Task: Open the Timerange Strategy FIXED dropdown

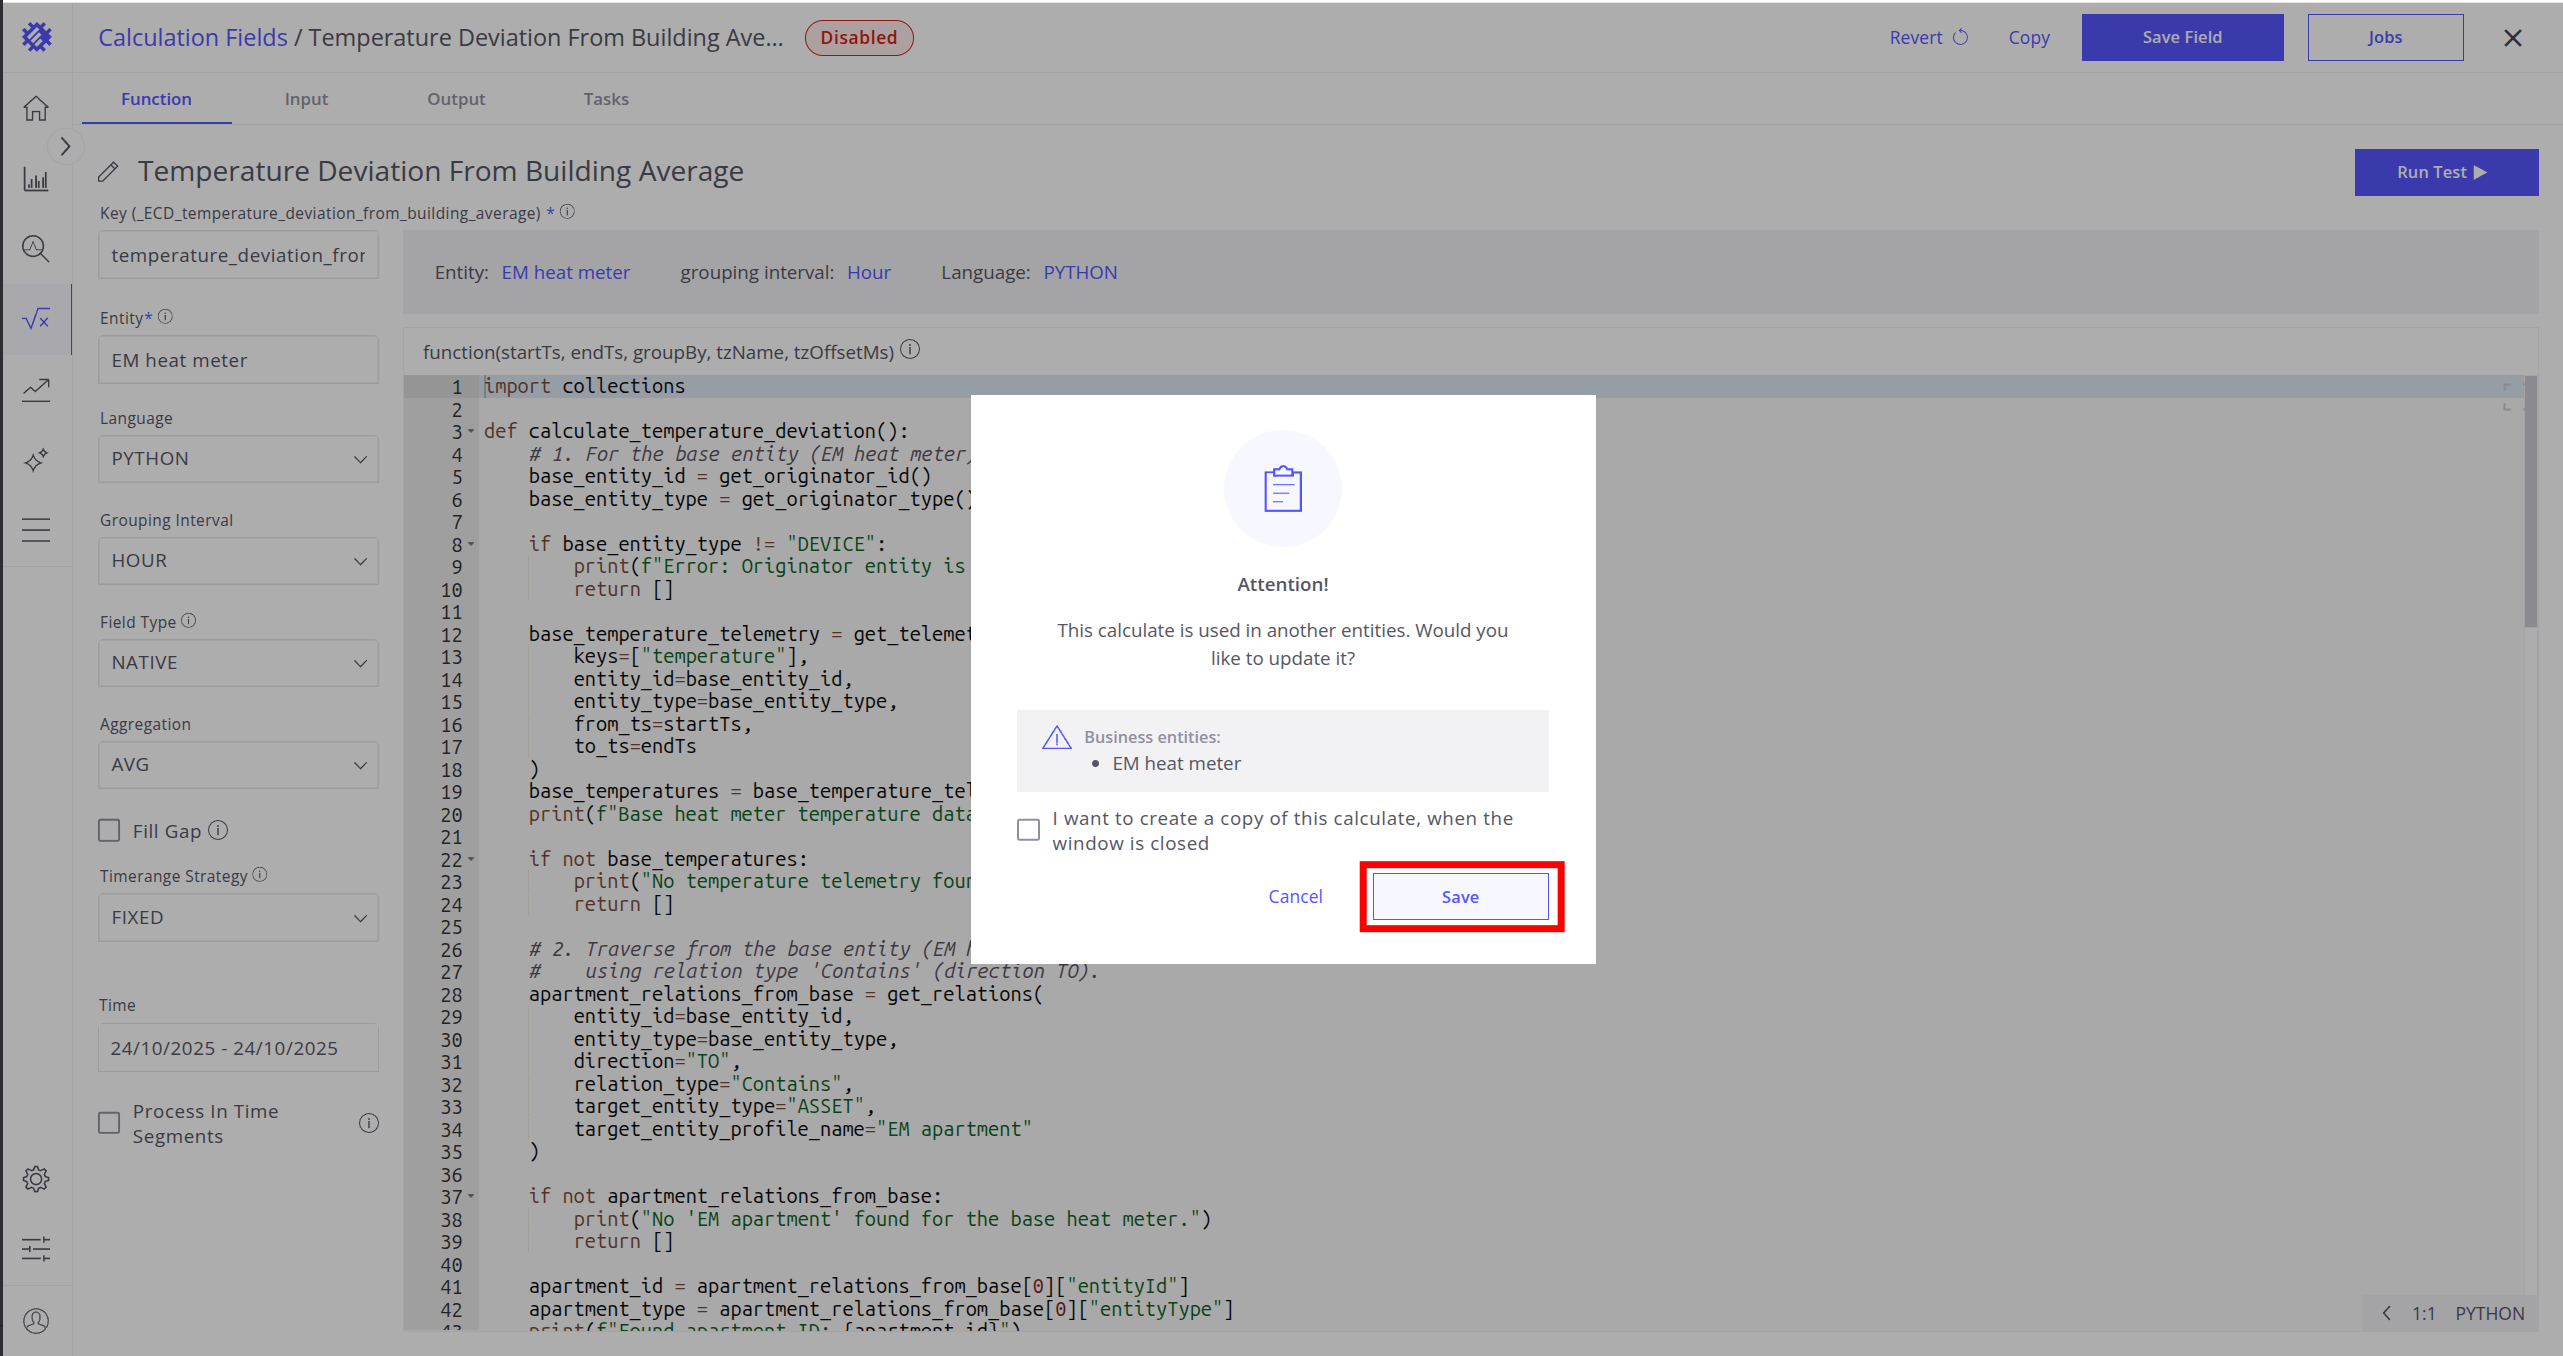Action: pyautogui.click(x=238, y=918)
